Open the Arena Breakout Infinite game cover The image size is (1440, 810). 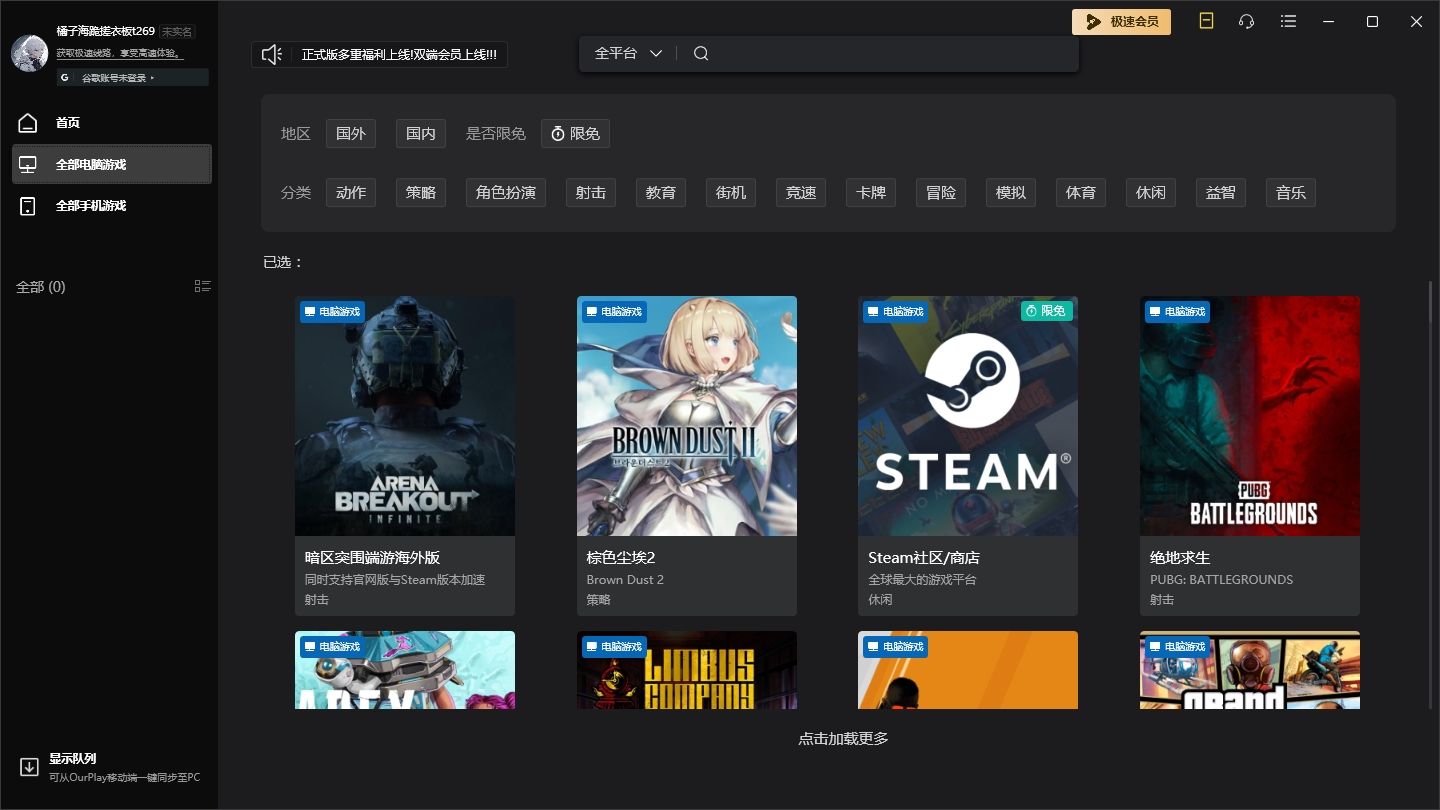tap(405, 416)
